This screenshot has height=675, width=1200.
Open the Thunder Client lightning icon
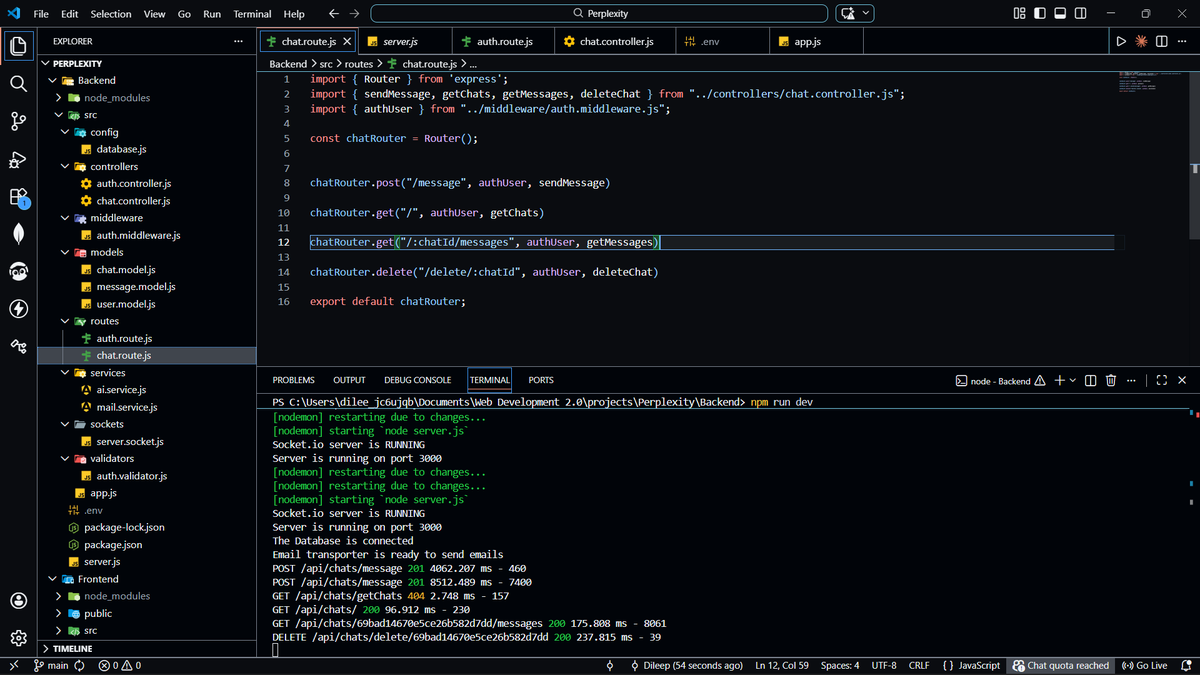pyautogui.click(x=18, y=309)
